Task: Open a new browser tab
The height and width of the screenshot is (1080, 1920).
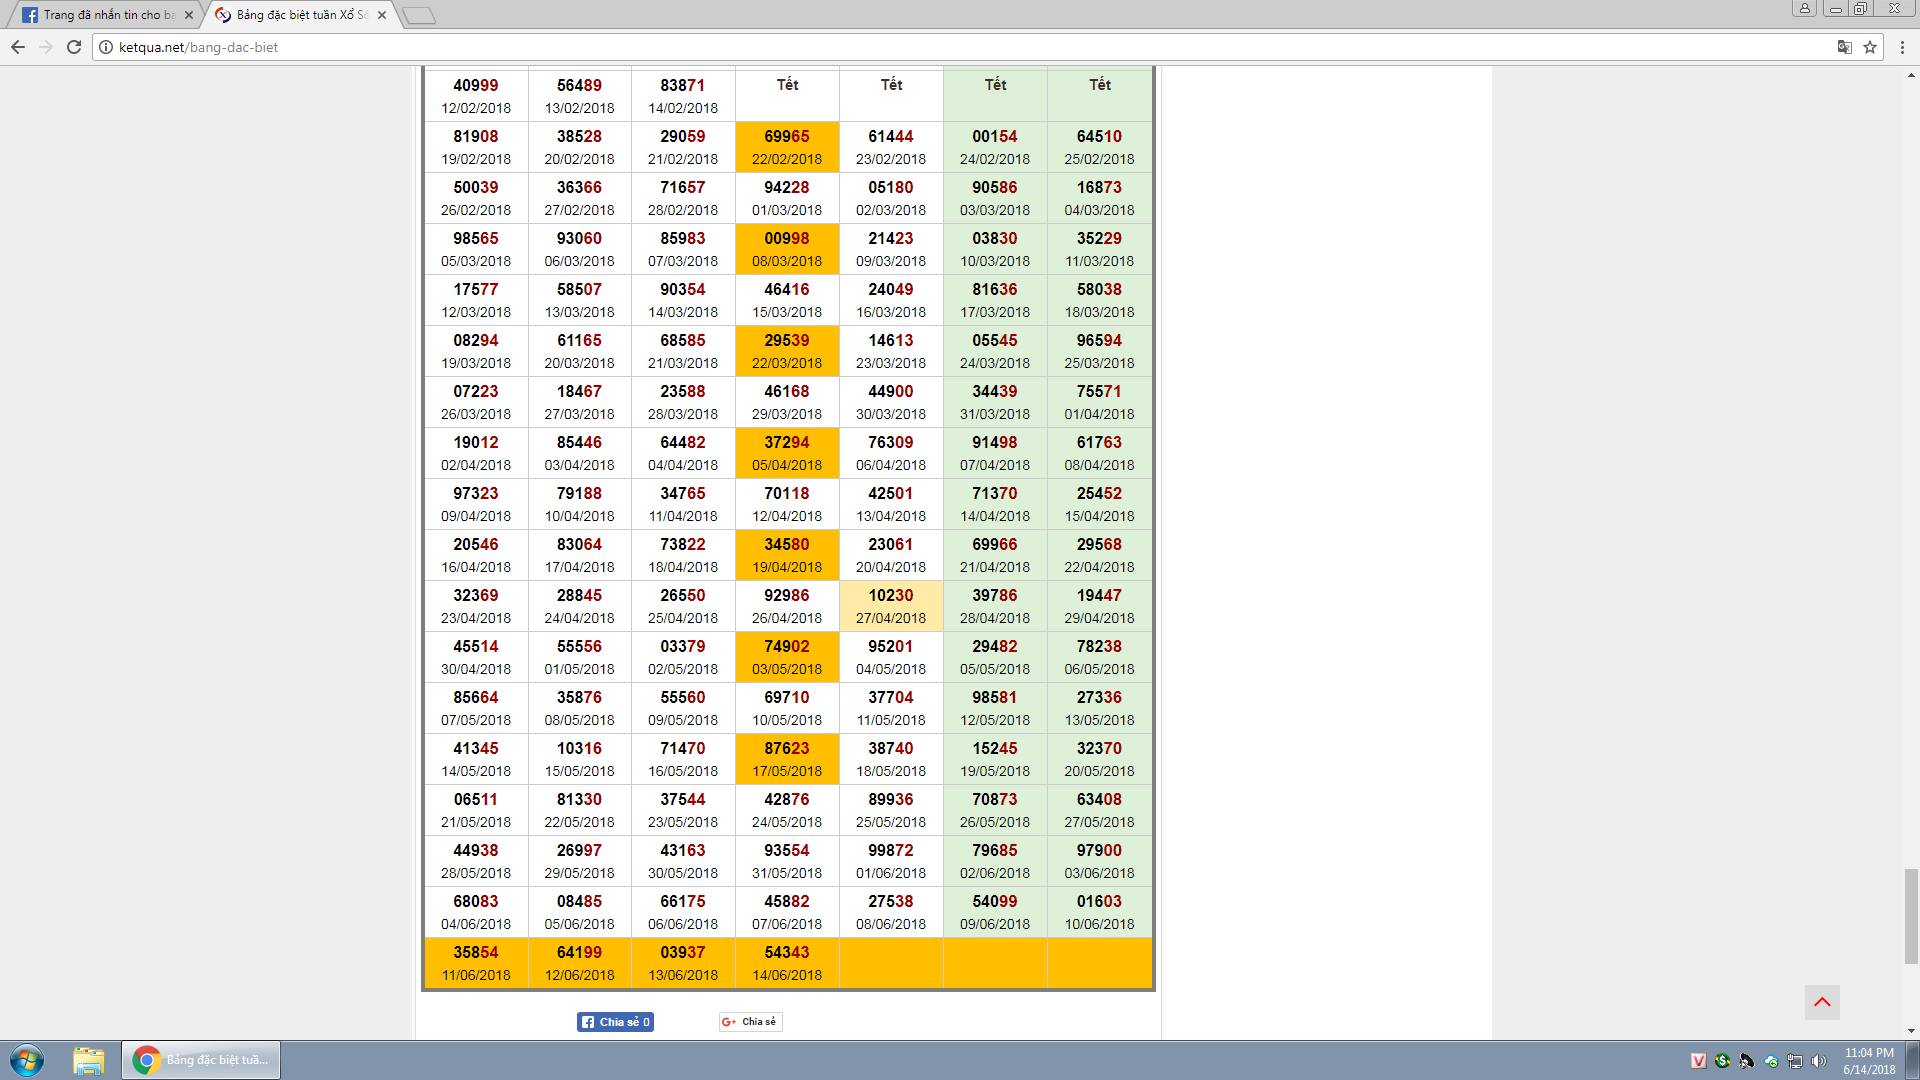Action: point(419,15)
